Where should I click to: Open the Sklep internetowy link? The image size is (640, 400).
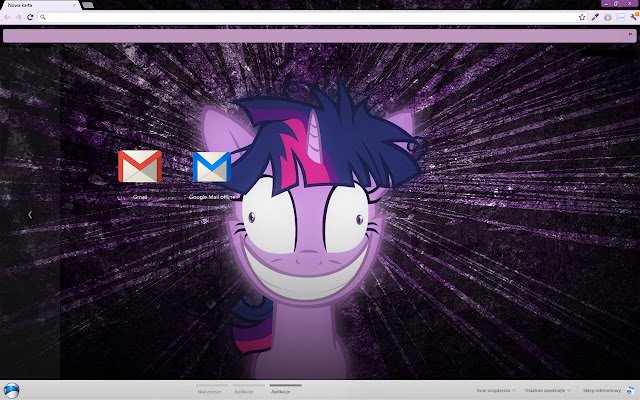pyautogui.click(x=602, y=391)
